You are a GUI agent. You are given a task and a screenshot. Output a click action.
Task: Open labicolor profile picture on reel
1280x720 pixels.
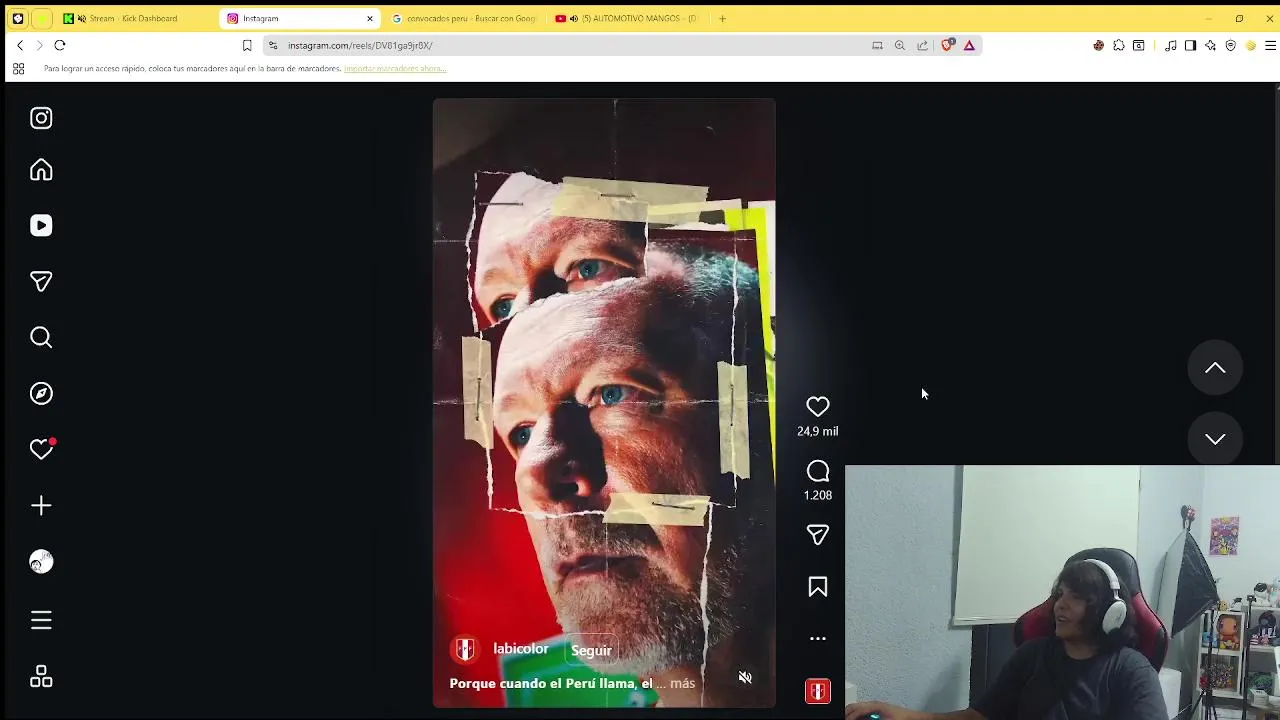(x=465, y=650)
